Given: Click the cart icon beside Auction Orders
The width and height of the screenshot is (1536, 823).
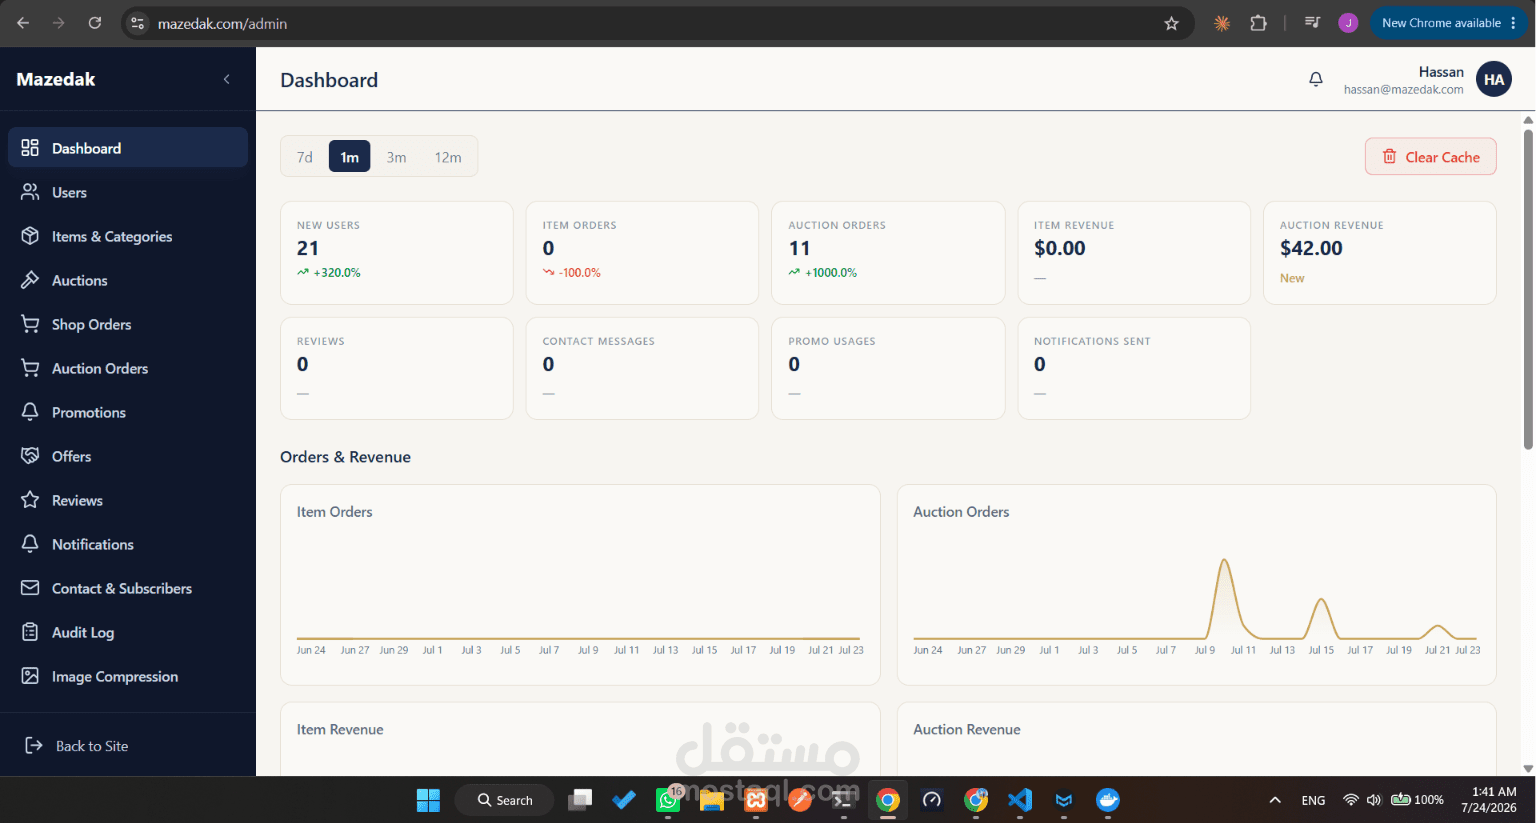Looking at the screenshot, I should point(30,368).
